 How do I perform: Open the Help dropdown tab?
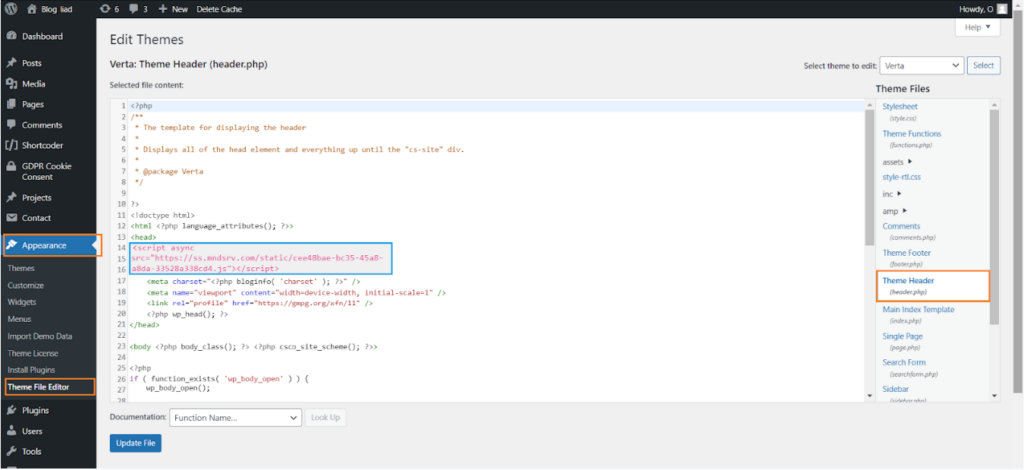point(977,28)
